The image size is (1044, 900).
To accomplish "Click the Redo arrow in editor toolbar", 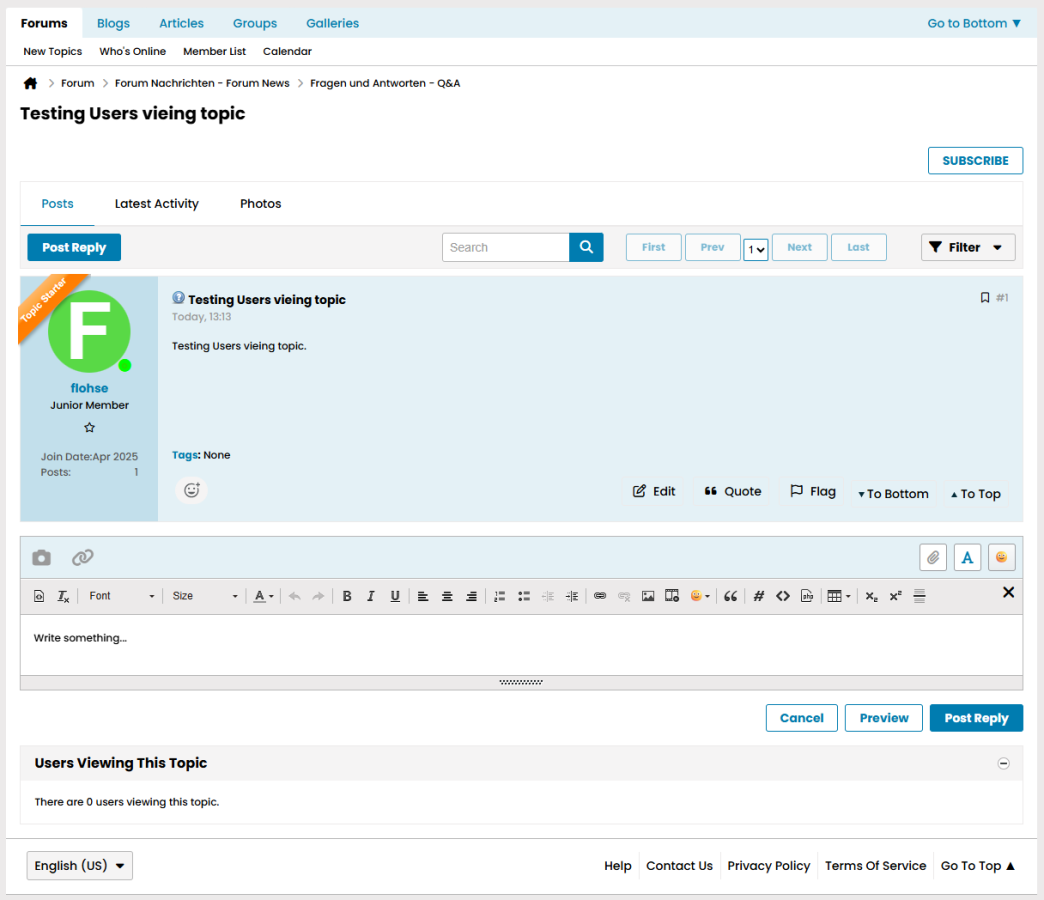I will [x=318, y=596].
